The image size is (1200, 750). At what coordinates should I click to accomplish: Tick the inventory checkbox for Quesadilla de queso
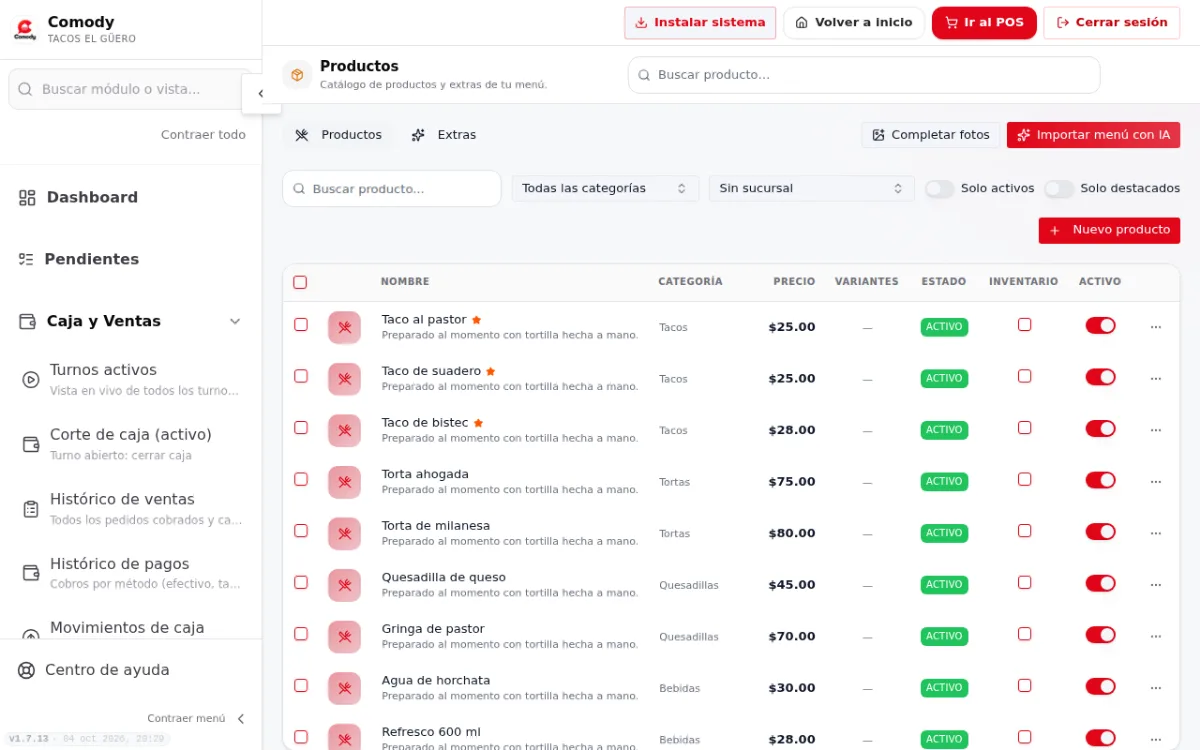(x=1024, y=582)
